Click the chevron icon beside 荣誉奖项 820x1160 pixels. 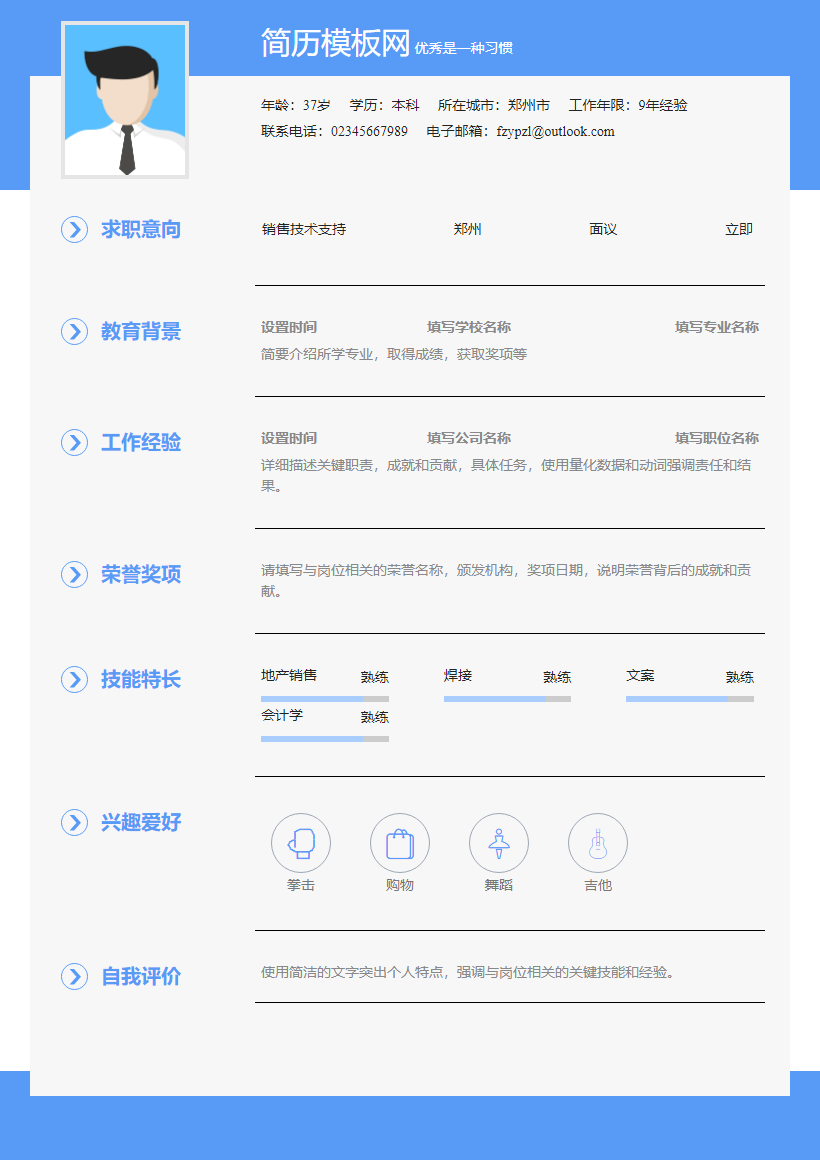[x=74, y=575]
